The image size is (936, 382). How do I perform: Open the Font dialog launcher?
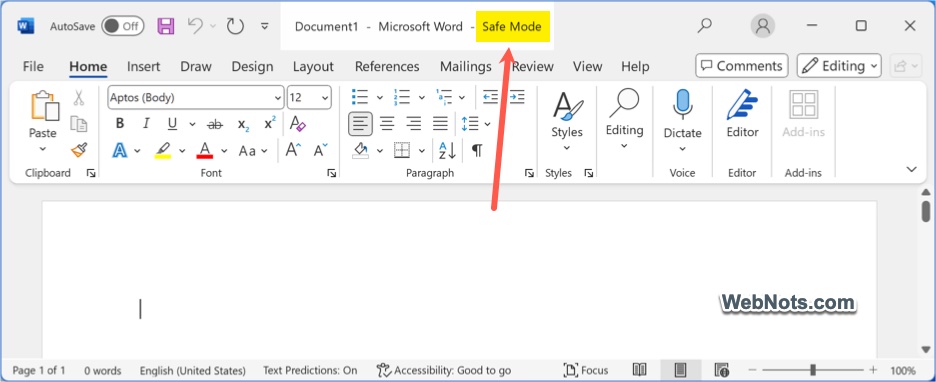tap(331, 173)
